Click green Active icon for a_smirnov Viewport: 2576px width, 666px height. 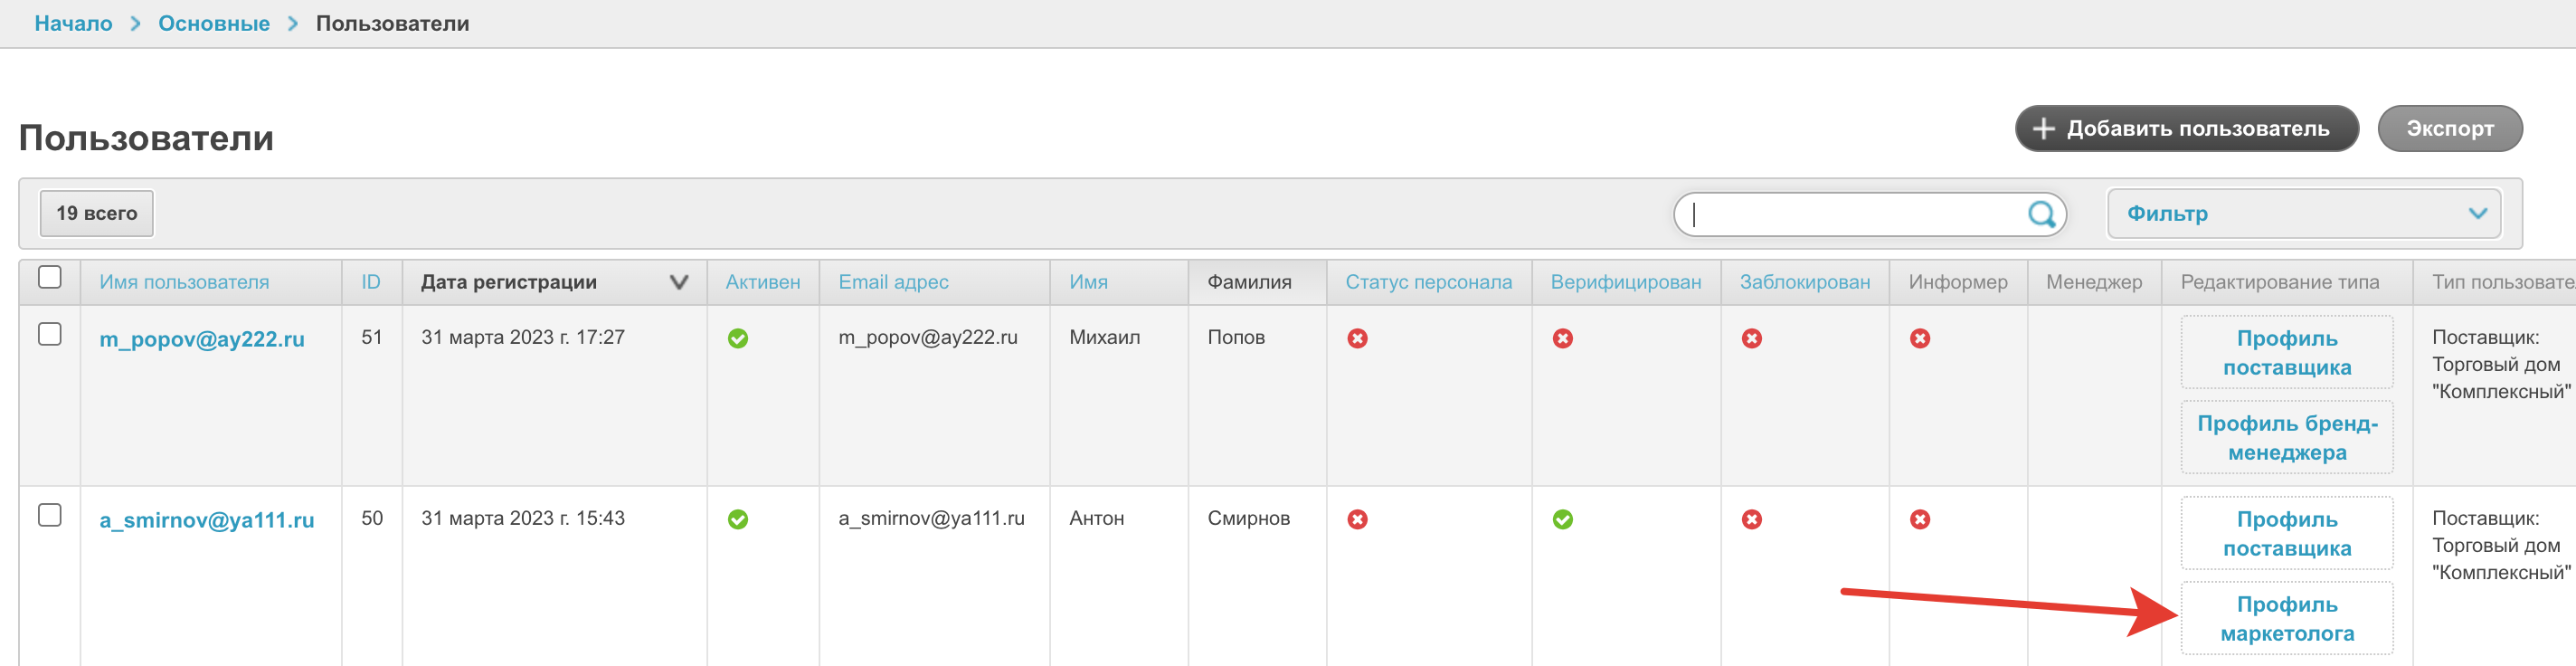[738, 520]
